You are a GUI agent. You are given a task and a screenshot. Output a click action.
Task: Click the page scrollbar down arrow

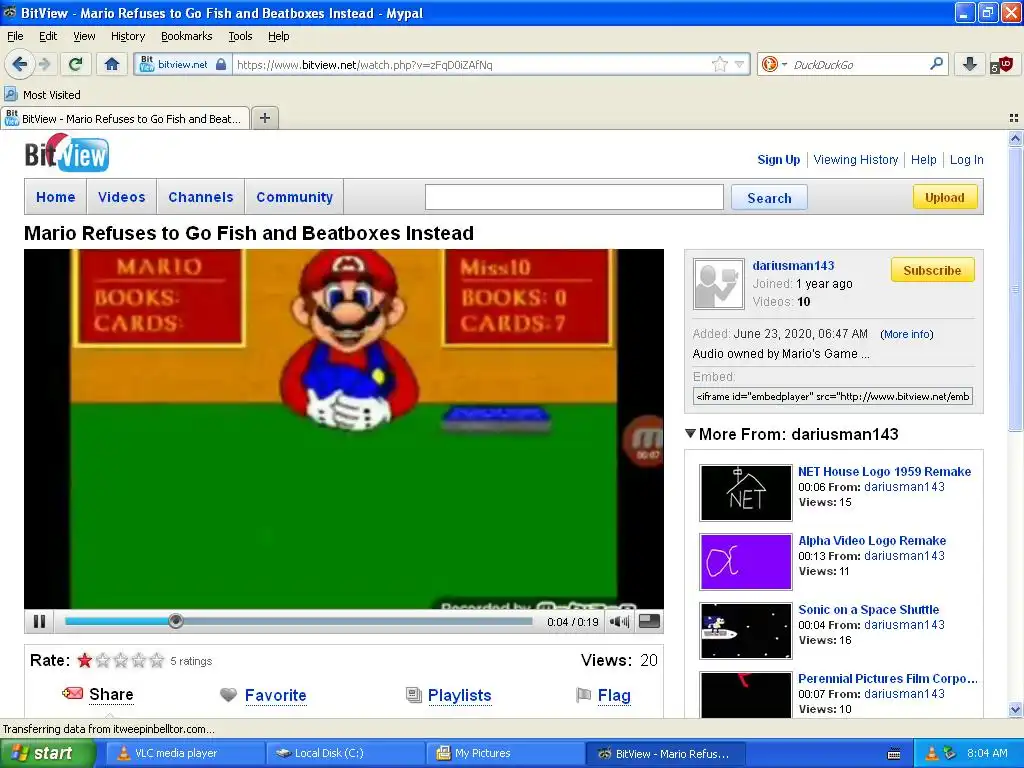(x=1015, y=709)
